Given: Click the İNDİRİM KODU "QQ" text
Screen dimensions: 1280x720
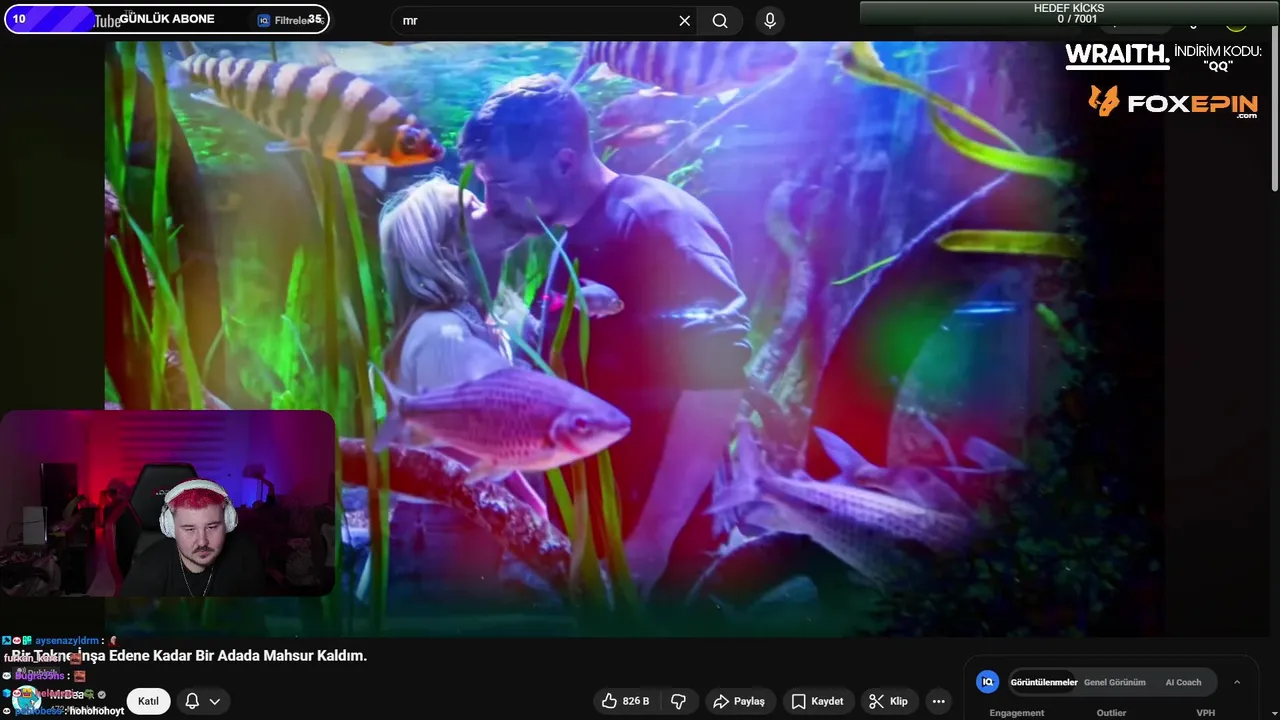Looking at the screenshot, I should pos(1217,58).
